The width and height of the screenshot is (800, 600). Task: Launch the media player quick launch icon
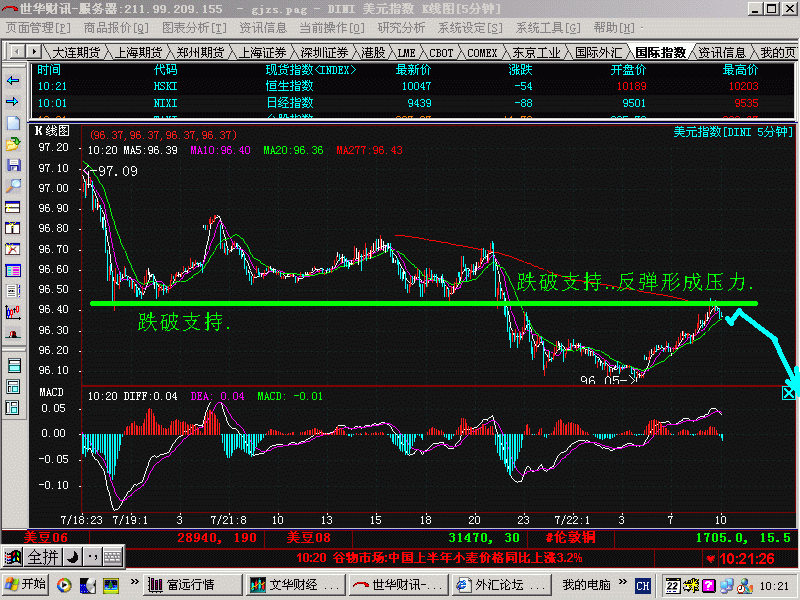coord(64,585)
